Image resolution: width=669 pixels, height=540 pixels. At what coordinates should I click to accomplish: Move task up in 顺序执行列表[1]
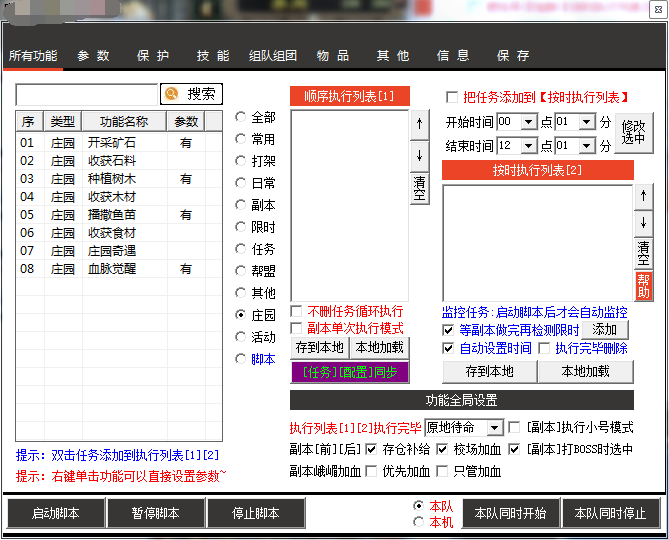(419, 124)
